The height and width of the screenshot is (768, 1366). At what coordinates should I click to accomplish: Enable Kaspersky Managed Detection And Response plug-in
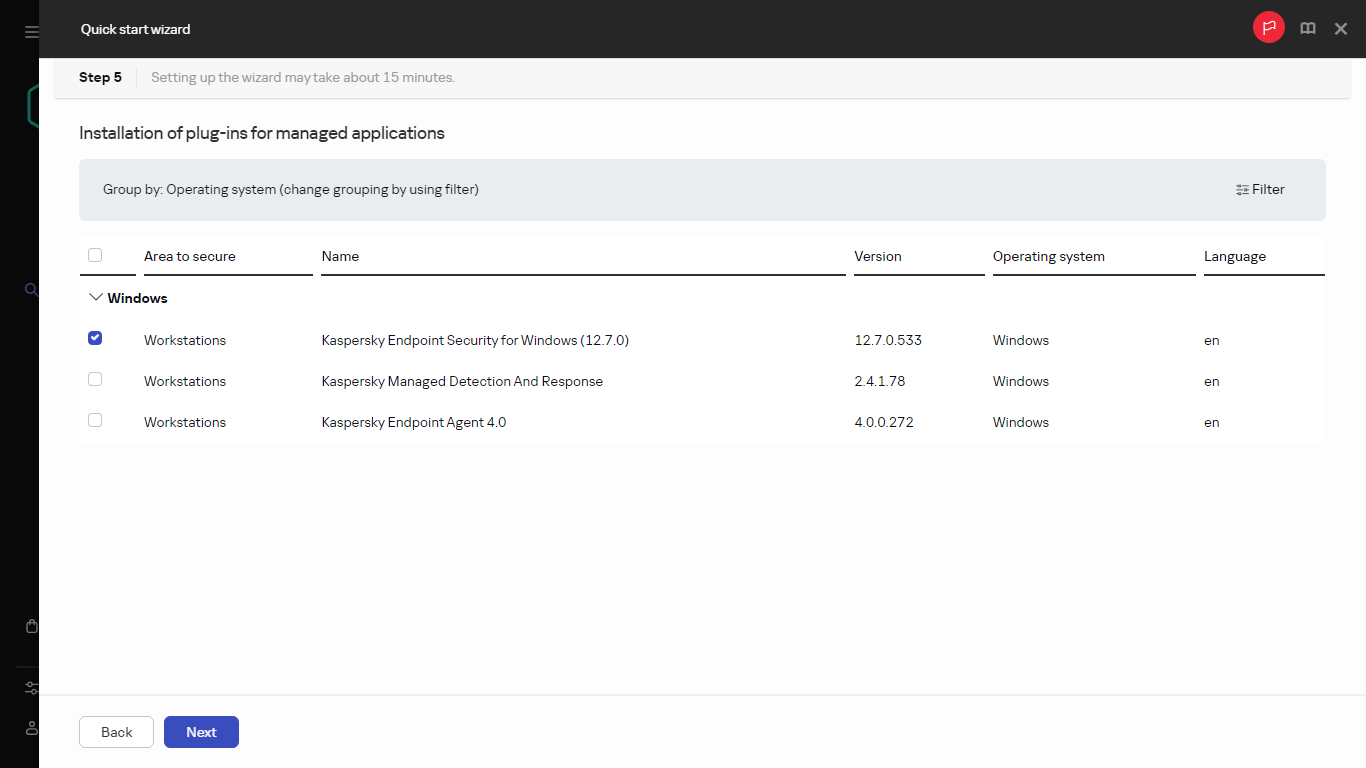click(x=94, y=379)
